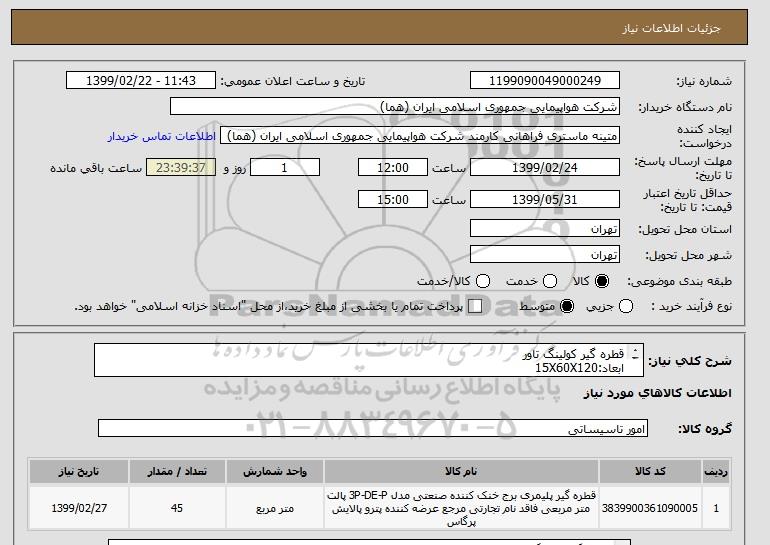Image resolution: width=770 pixels, height=545 pixels.
Task: Click the اطلاعات کالاهای مورد نیاز section heading
Action: (x=658, y=393)
